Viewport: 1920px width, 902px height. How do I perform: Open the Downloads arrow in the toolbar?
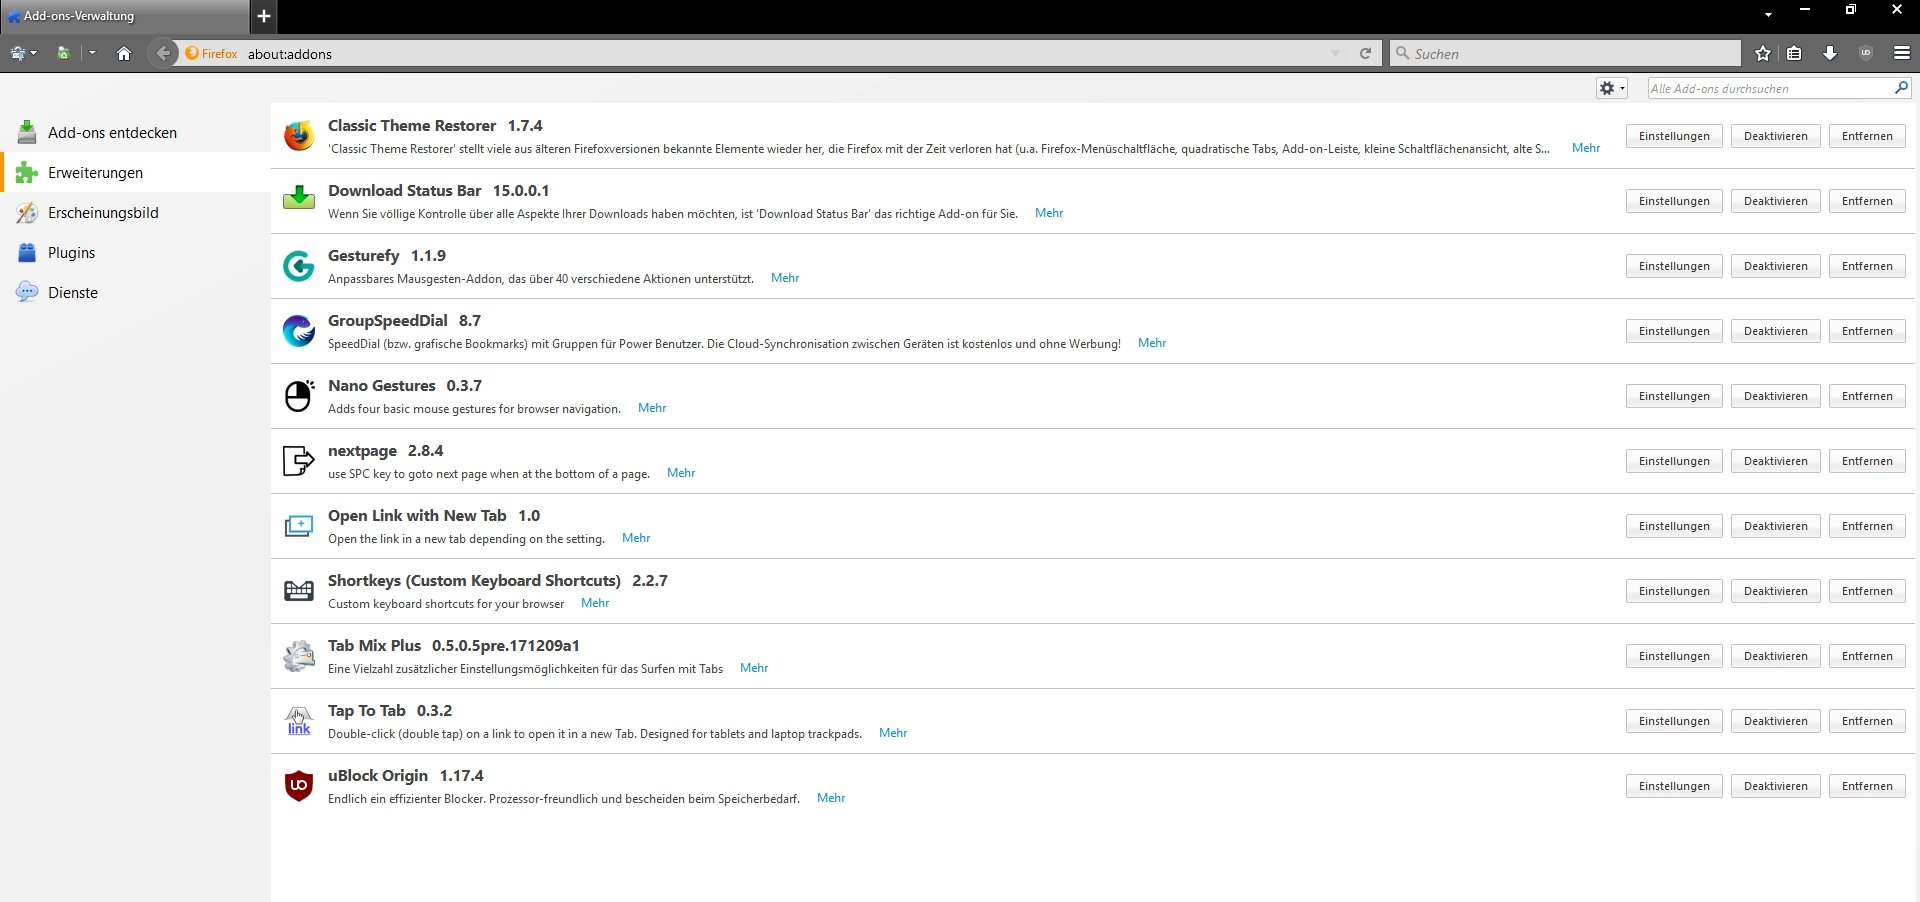[x=1830, y=54]
